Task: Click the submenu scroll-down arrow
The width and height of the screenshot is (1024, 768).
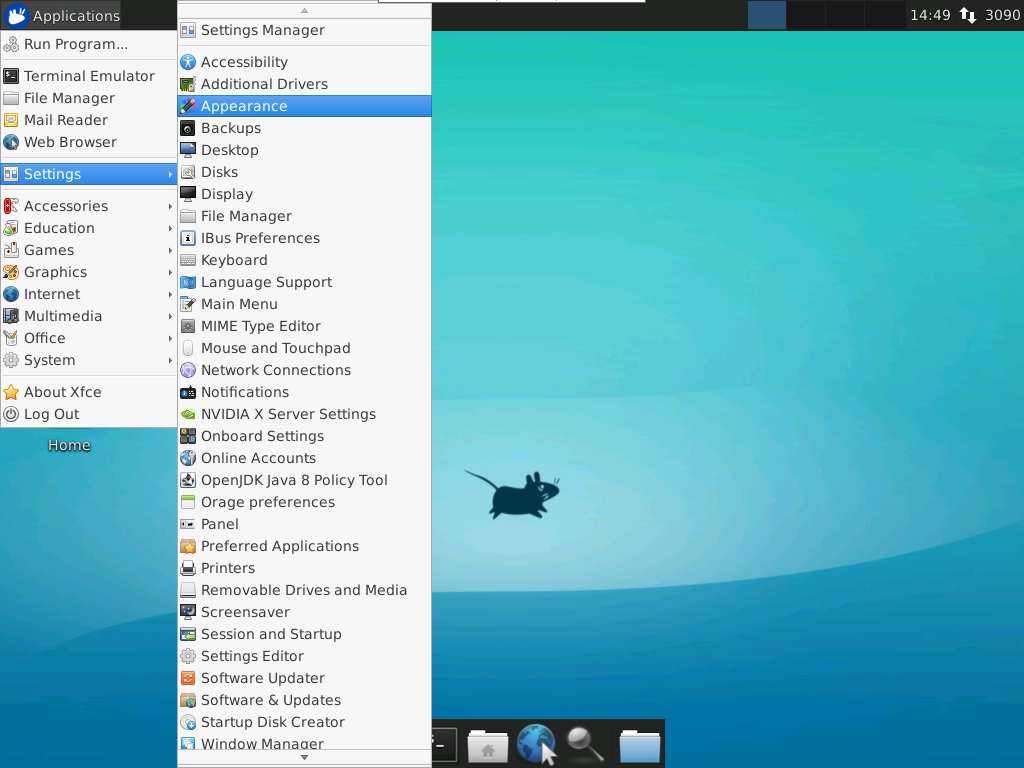Action: click(304, 758)
